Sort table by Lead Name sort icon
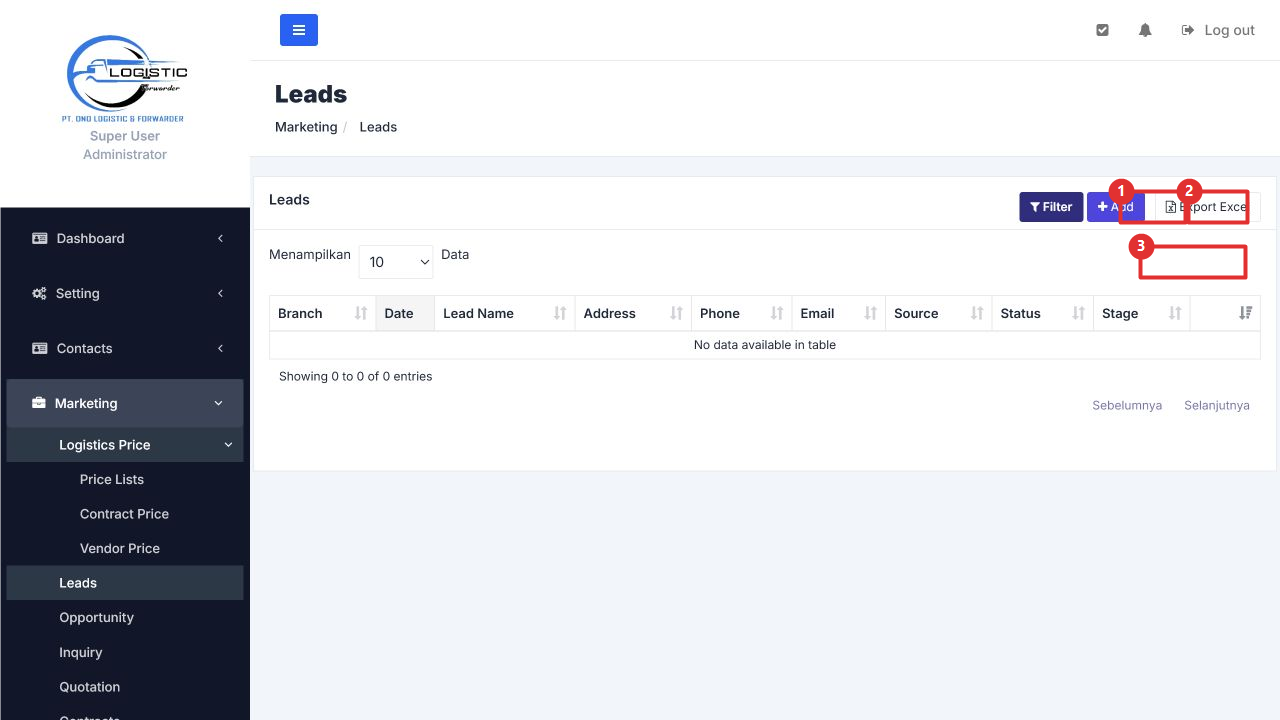 (560, 313)
